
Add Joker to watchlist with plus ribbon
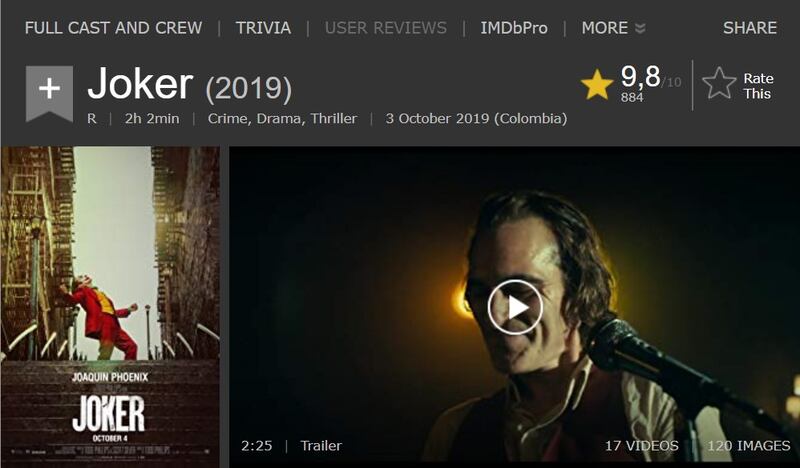pyautogui.click(x=49, y=92)
